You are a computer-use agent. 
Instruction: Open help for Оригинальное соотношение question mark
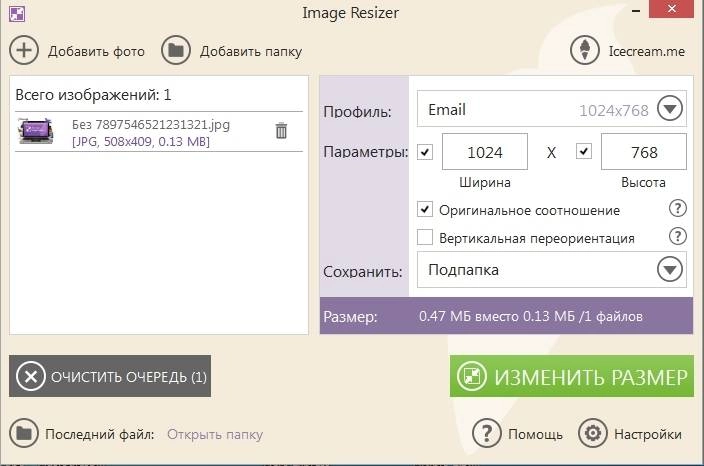678,209
